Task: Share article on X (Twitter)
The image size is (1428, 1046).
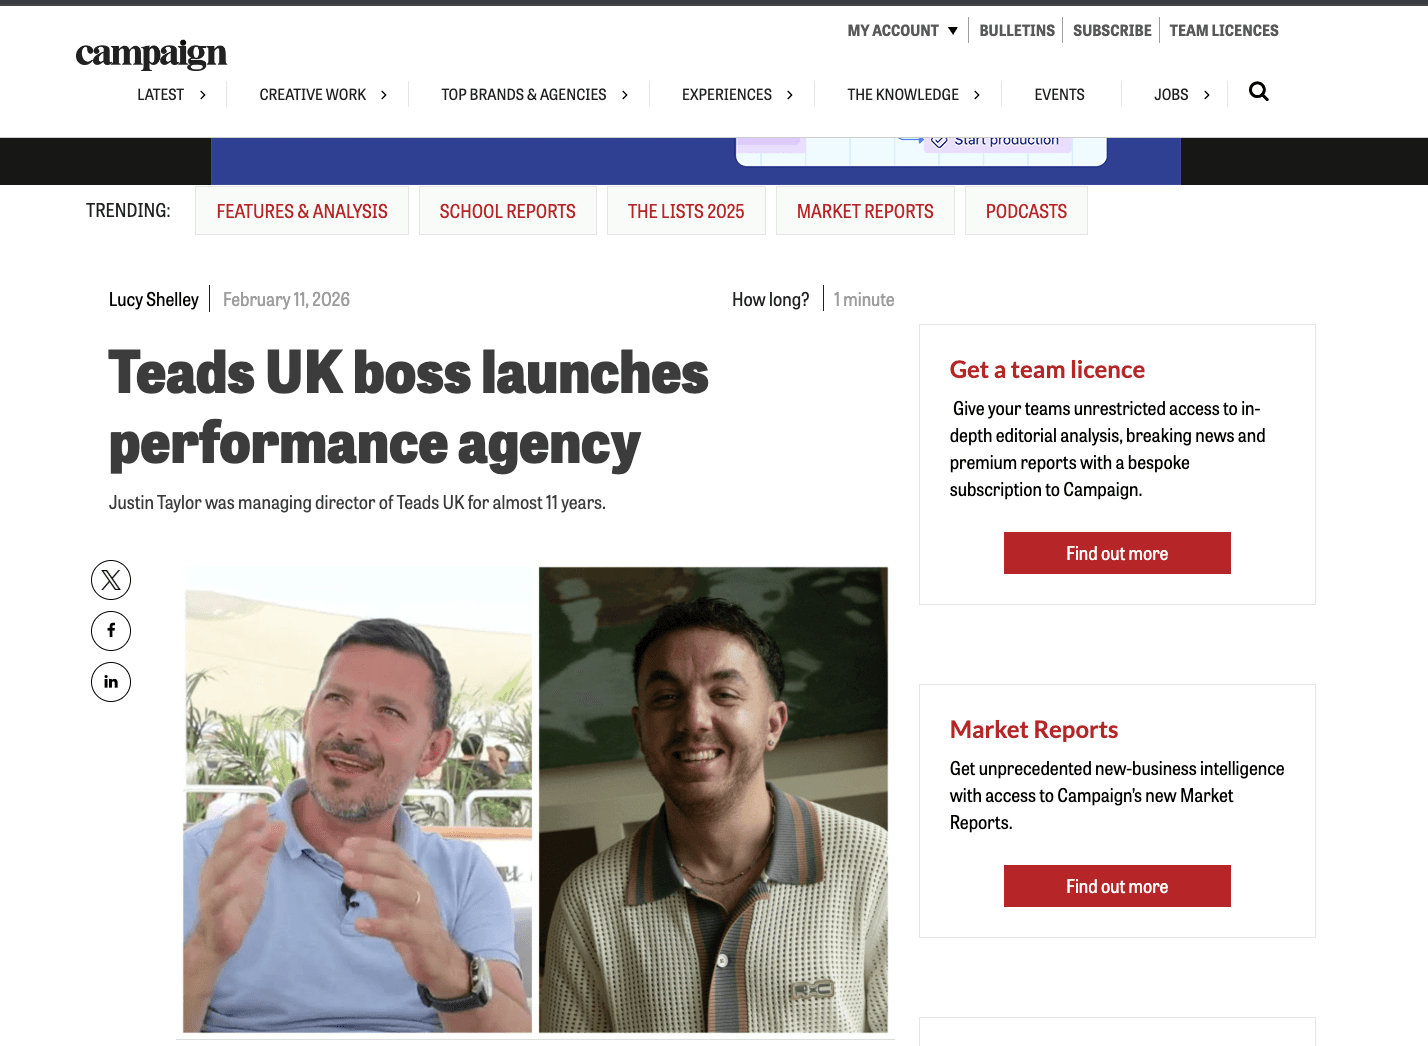Action: click(x=111, y=580)
